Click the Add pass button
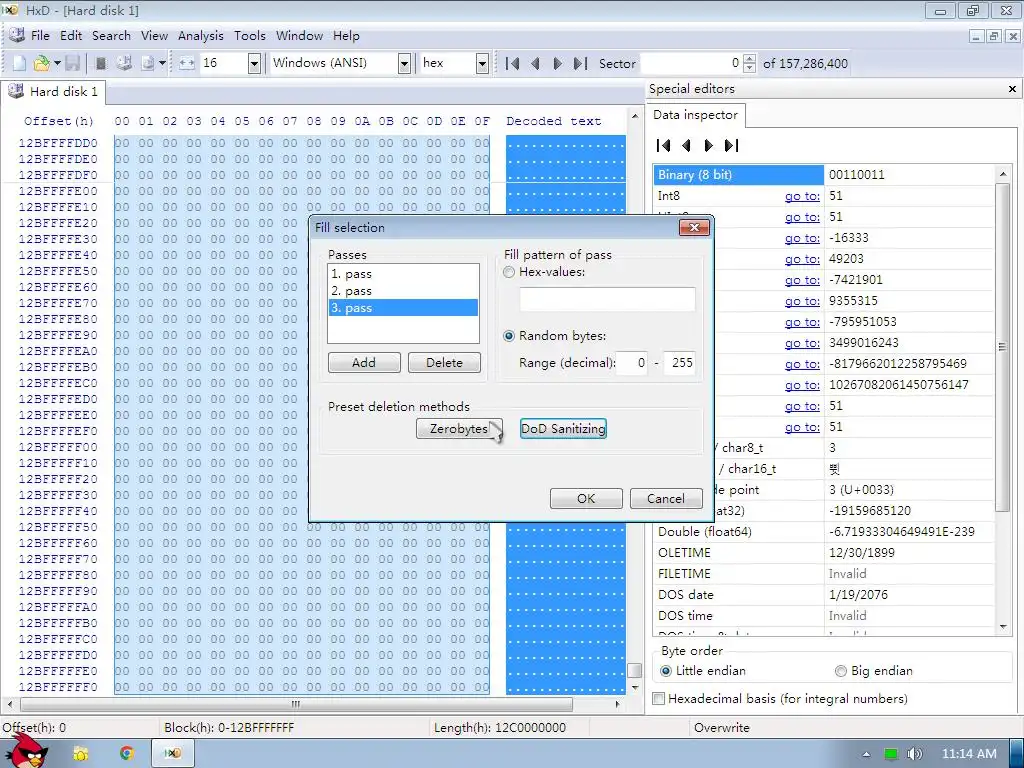The height and width of the screenshot is (768, 1024). click(364, 362)
